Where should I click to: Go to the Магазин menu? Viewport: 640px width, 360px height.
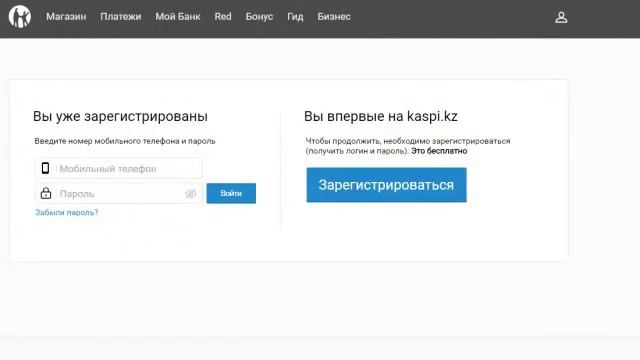click(66, 17)
